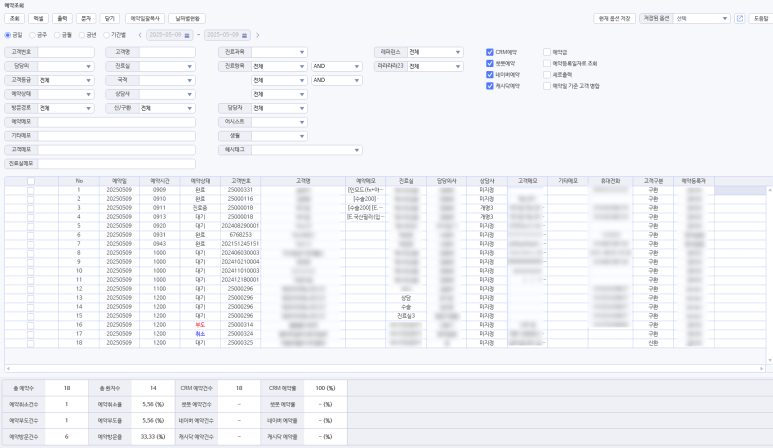The width and height of the screenshot is (773, 448).
Task: Uncheck the 똑똑예약 checkbox
Action: (490, 63)
